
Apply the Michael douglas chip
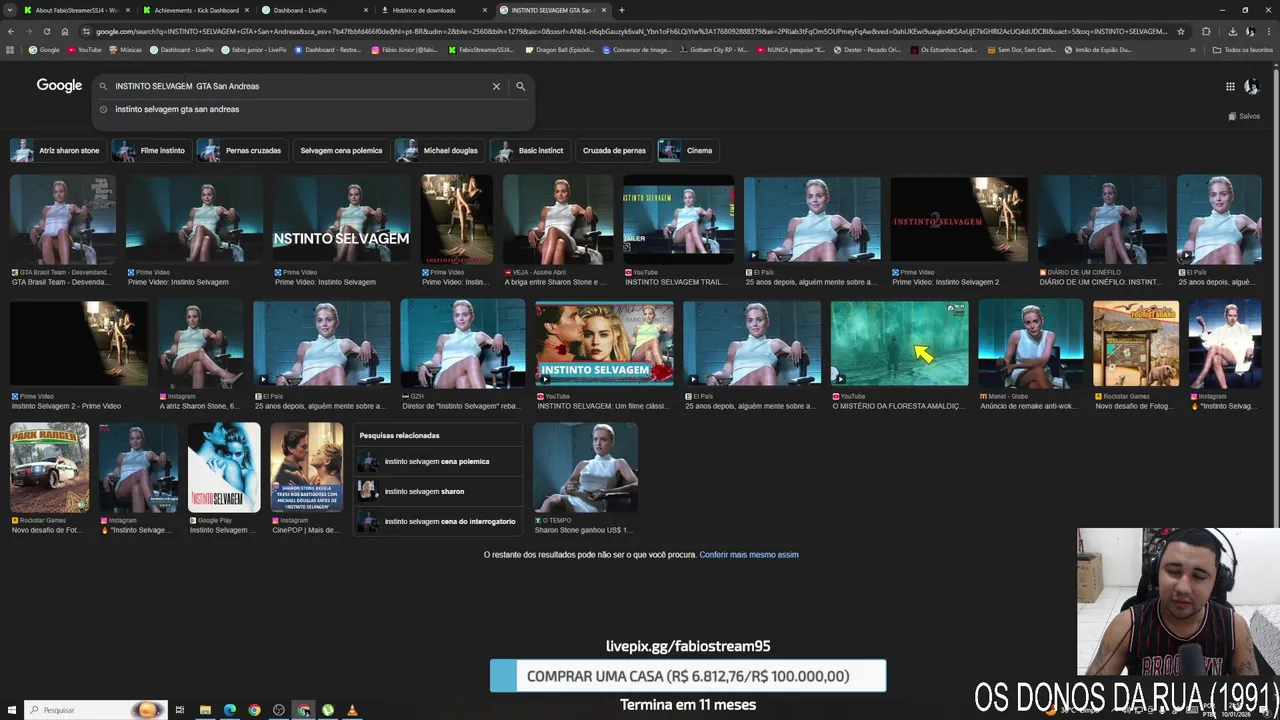(x=439, y=150)
